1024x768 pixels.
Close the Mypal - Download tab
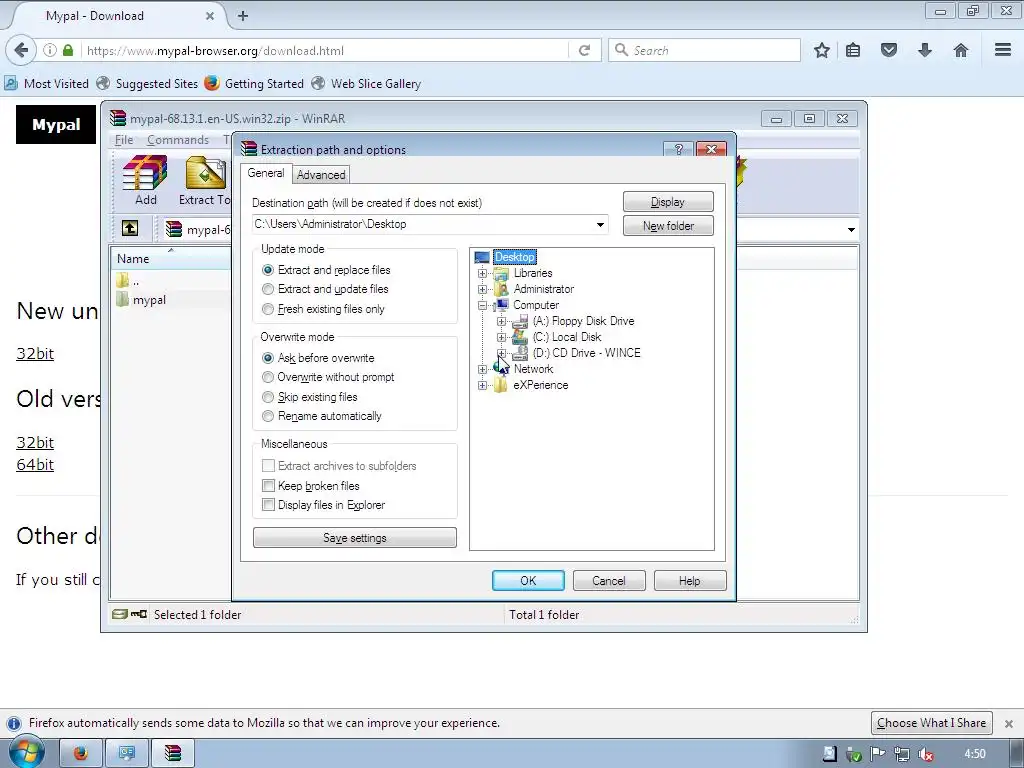click(210, 16)
